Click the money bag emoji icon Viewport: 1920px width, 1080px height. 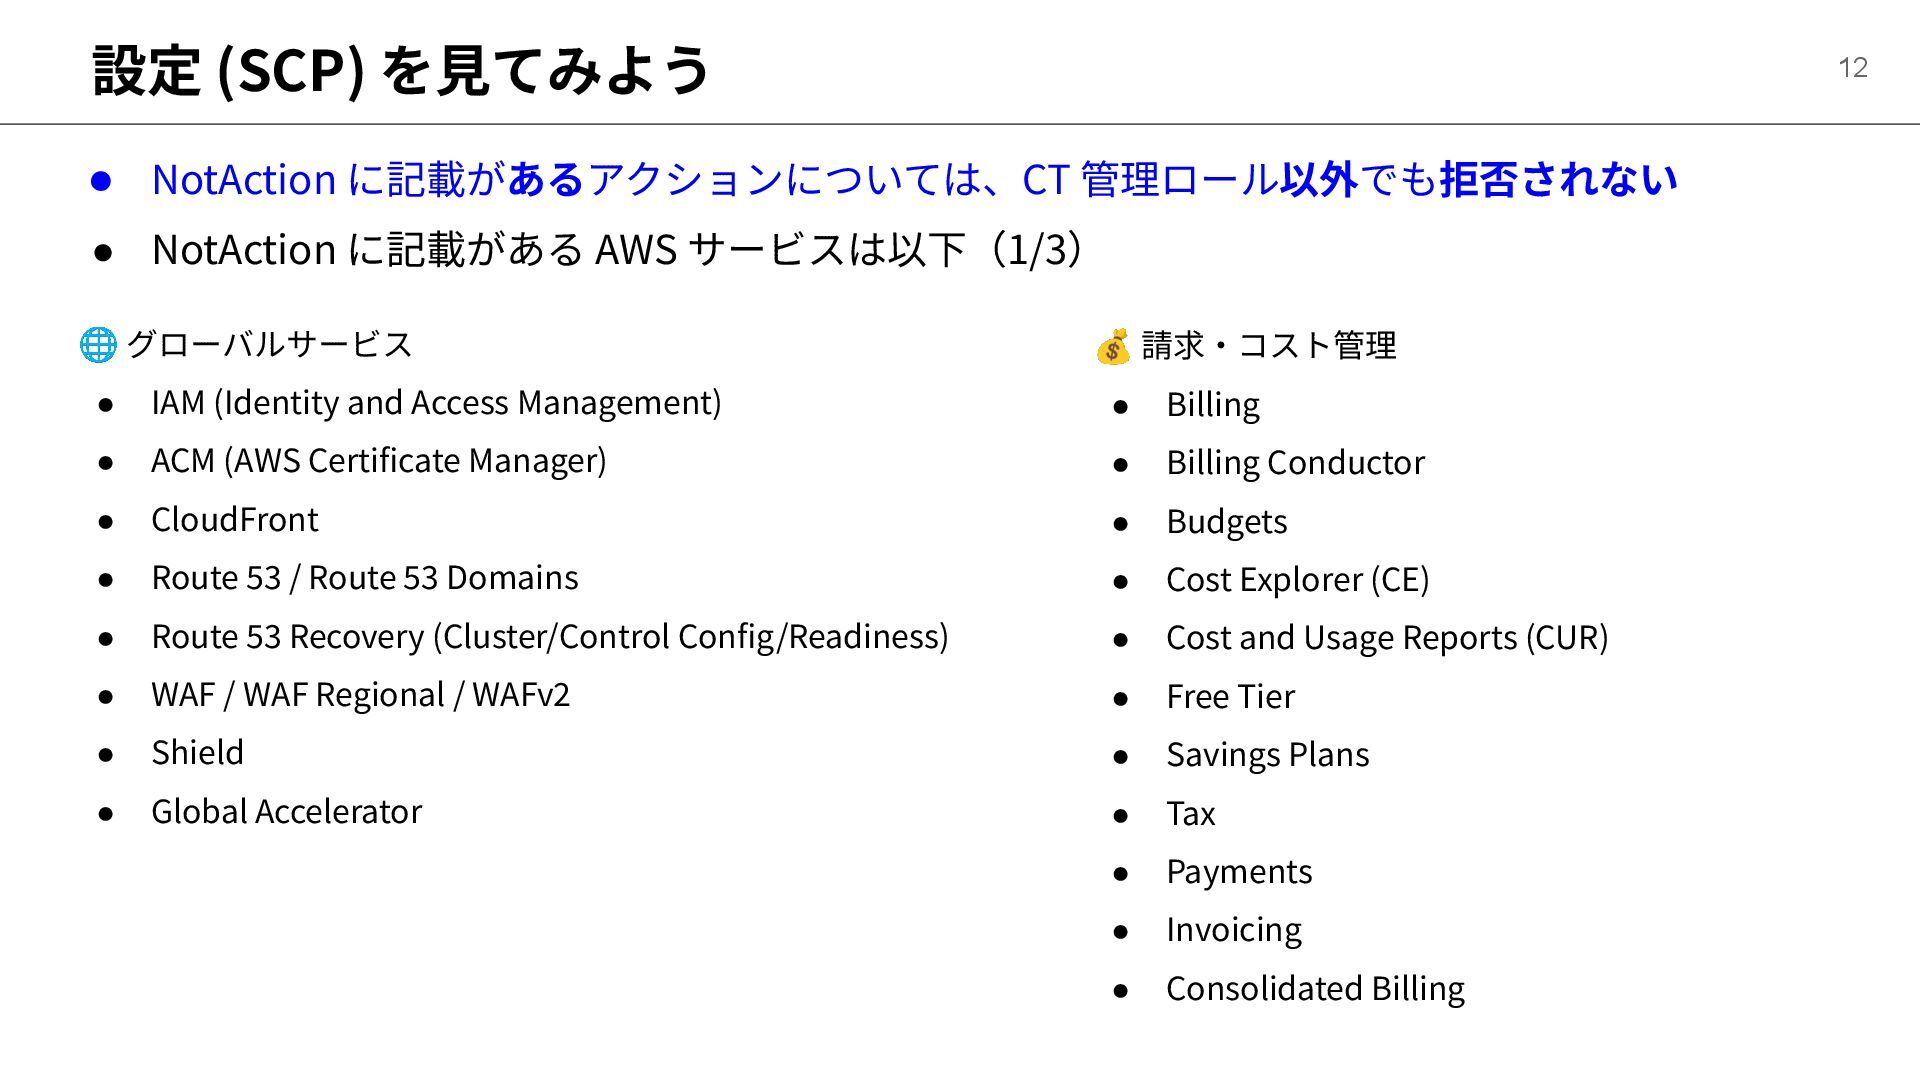point(1113,346)
